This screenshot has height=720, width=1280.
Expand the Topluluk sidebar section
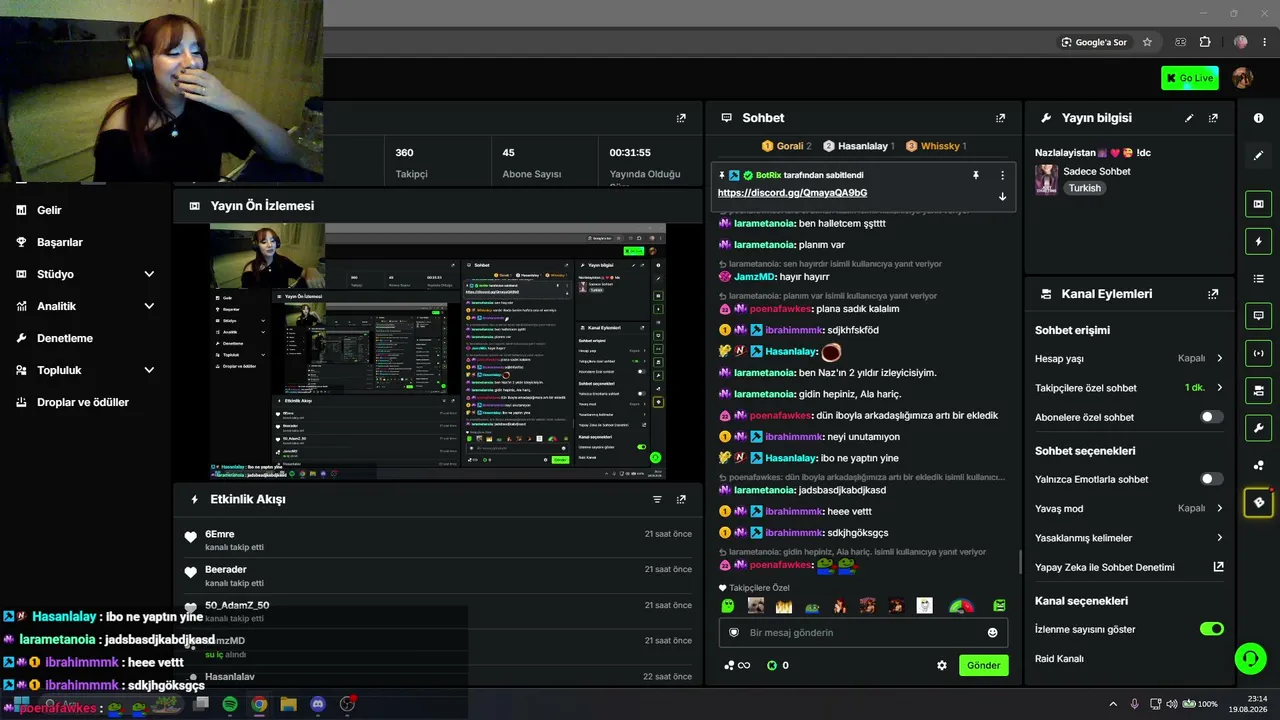(149, 370)
